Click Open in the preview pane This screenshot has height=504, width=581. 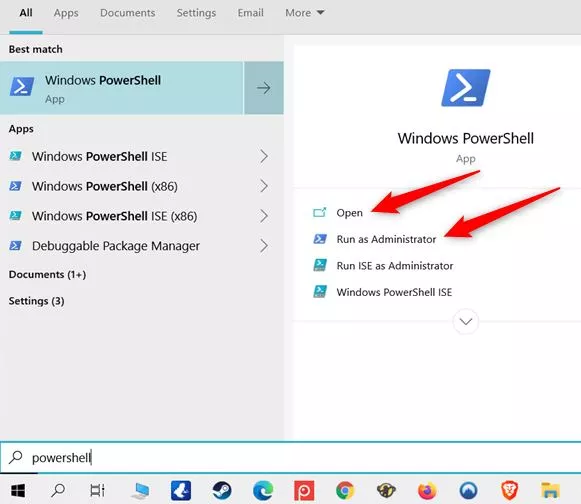click(x=349, y=213)
